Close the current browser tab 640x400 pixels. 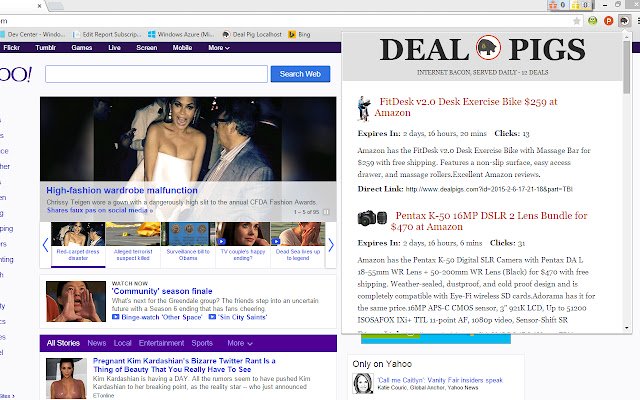[39, 6]
